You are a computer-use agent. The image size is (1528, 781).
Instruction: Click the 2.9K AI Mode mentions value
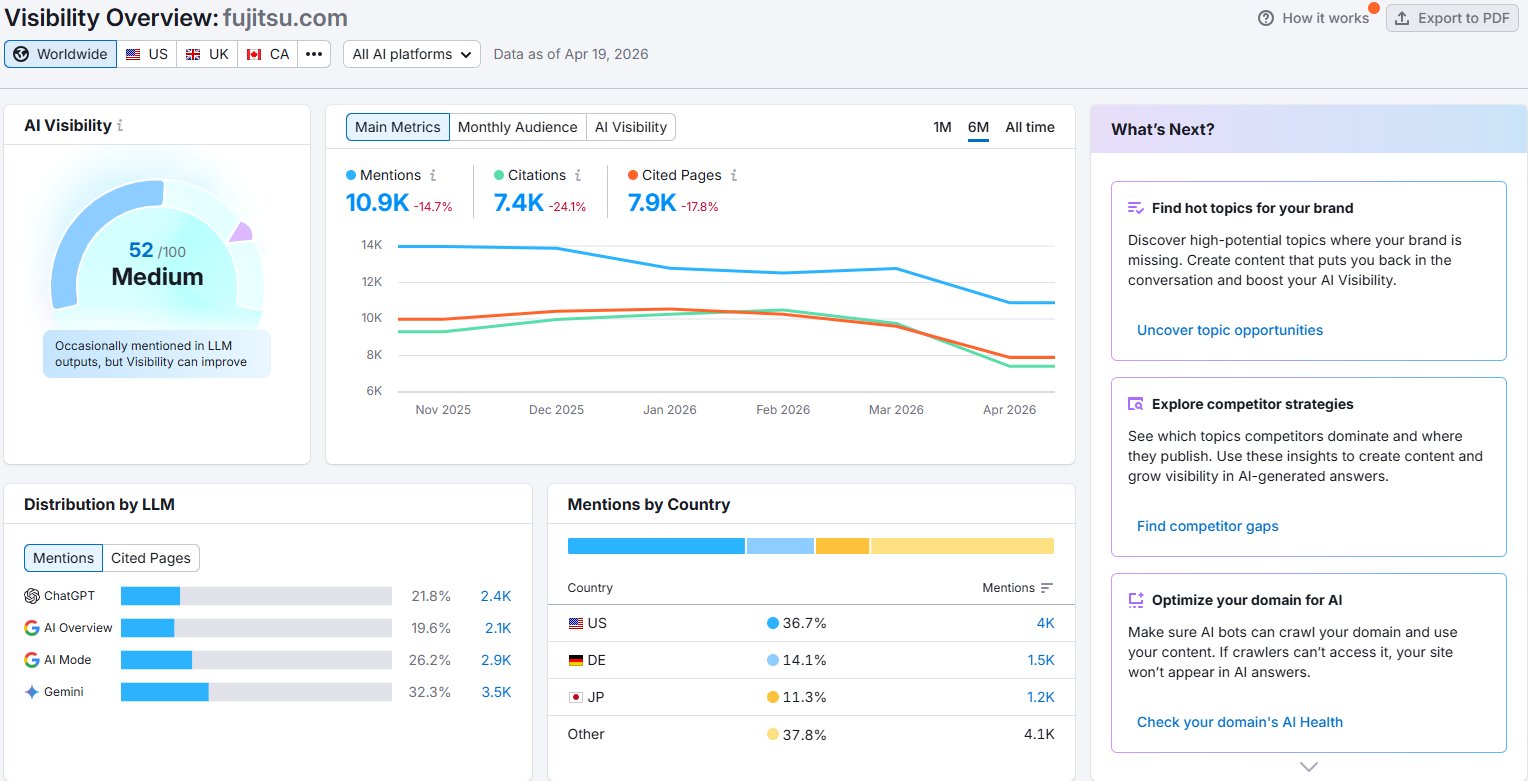(x=496, y=660)
